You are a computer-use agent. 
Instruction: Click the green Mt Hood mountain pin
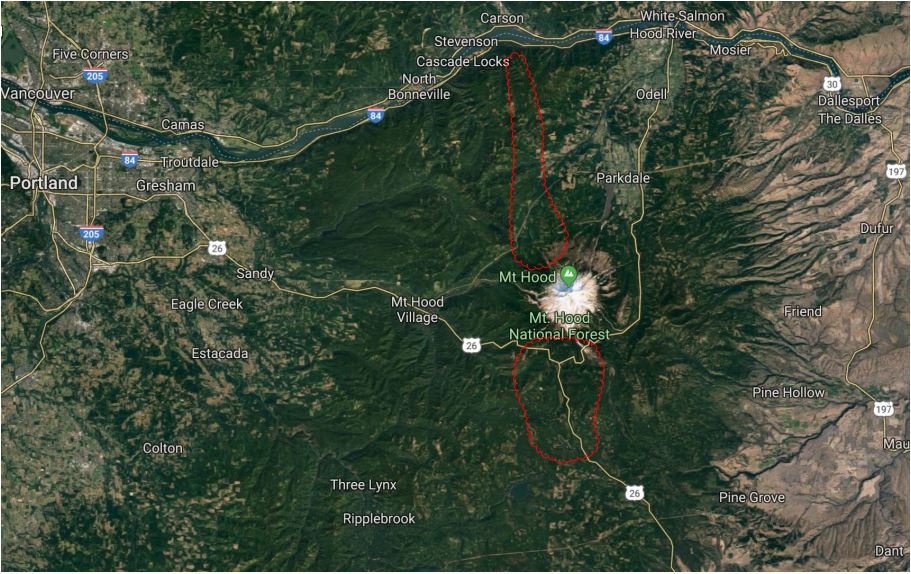569,274
